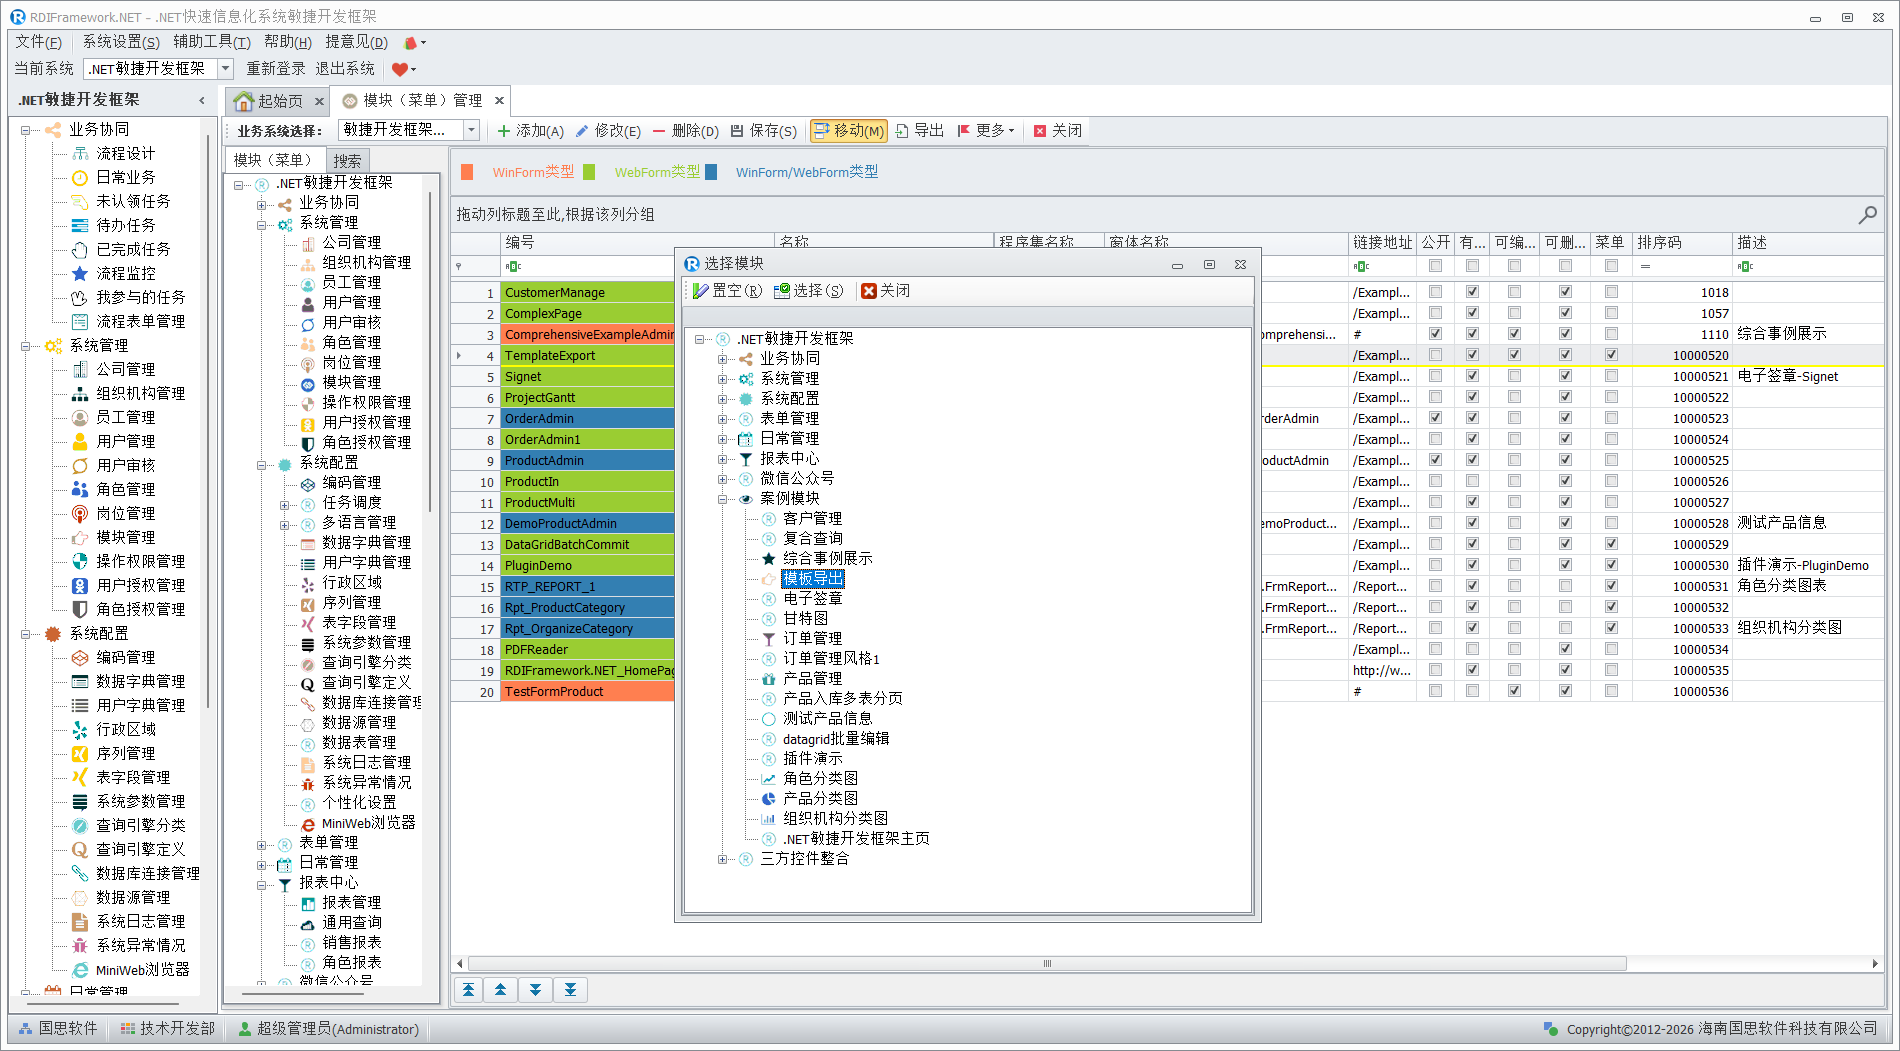The image size is (1900, 1051).
Task: Click the 添加(A) add toolbar icon
Action: 504,131
